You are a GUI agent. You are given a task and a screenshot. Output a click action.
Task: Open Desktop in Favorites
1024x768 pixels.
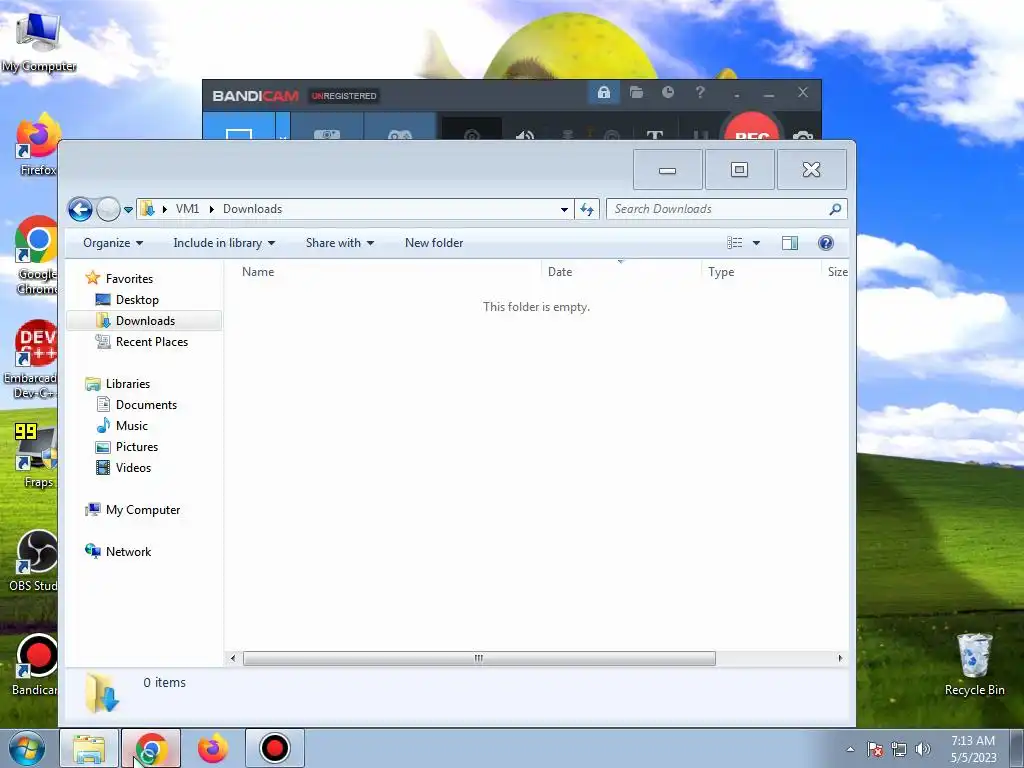click(137, 300)
